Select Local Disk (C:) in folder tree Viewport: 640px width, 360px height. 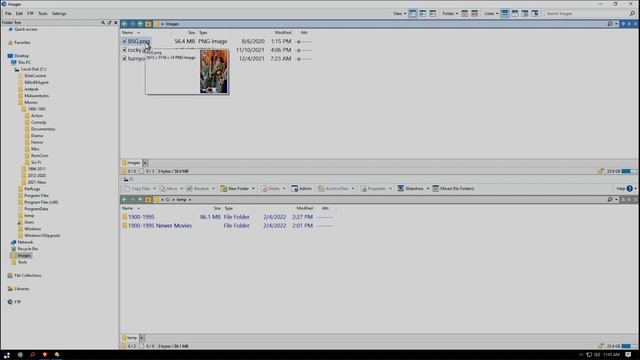pyautogui.click(x=33, y=69)
